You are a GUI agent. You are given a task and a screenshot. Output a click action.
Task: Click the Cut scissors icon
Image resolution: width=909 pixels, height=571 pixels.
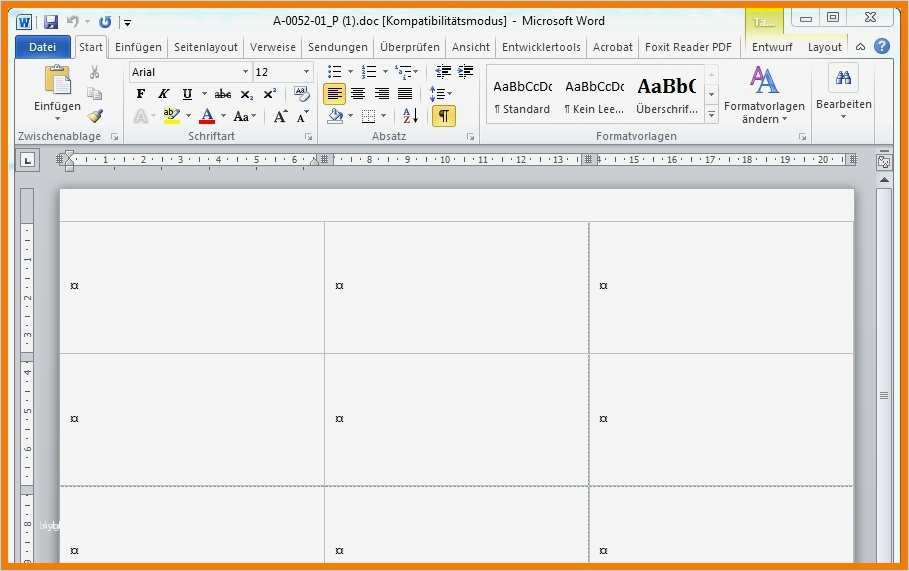(94, 72)
